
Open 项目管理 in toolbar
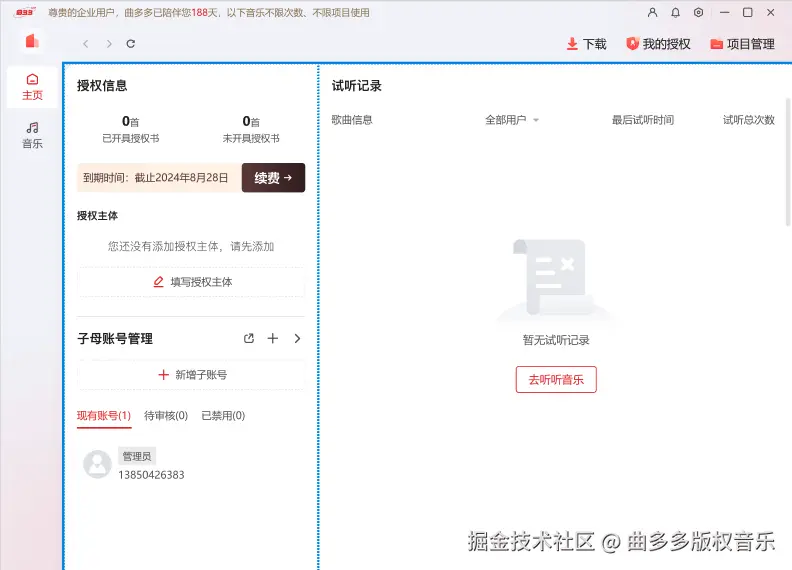click(742, 44)
